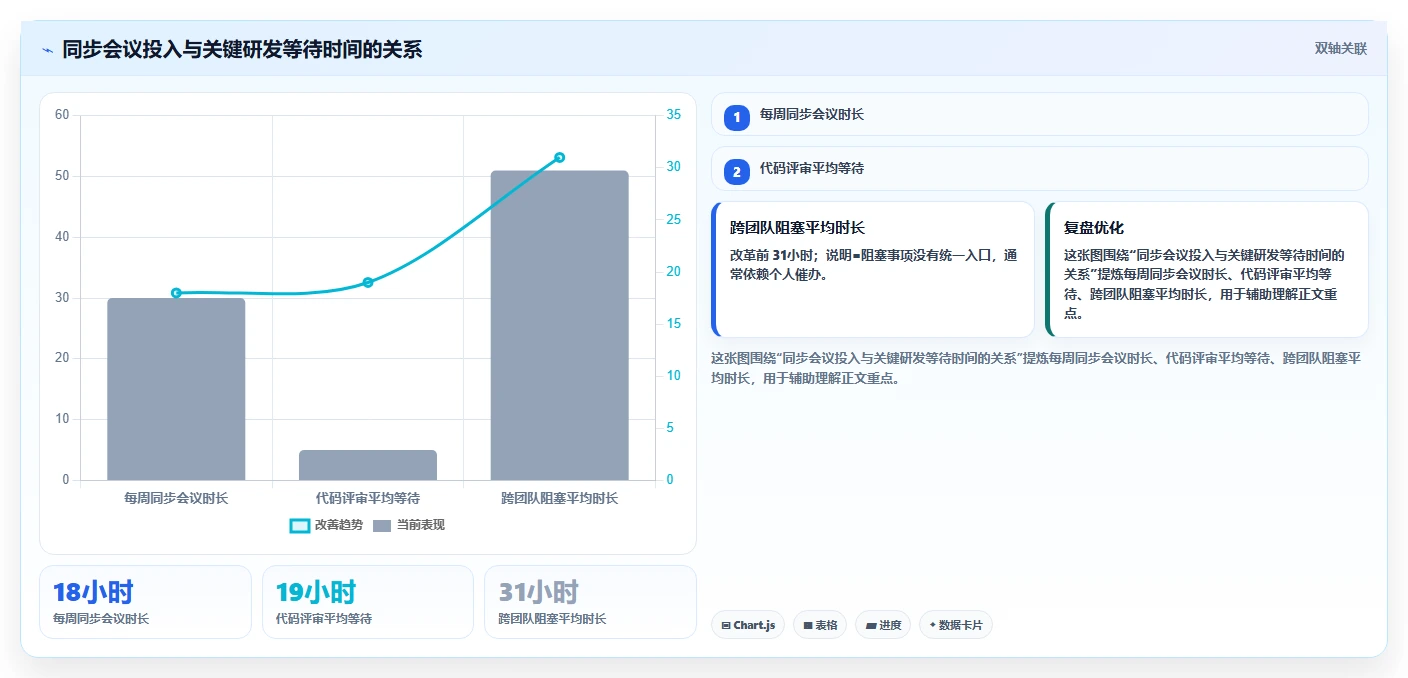1408x678 pixels.
Task: Click the x-axis label 每周同步会议时长
Action: [176, 498]
